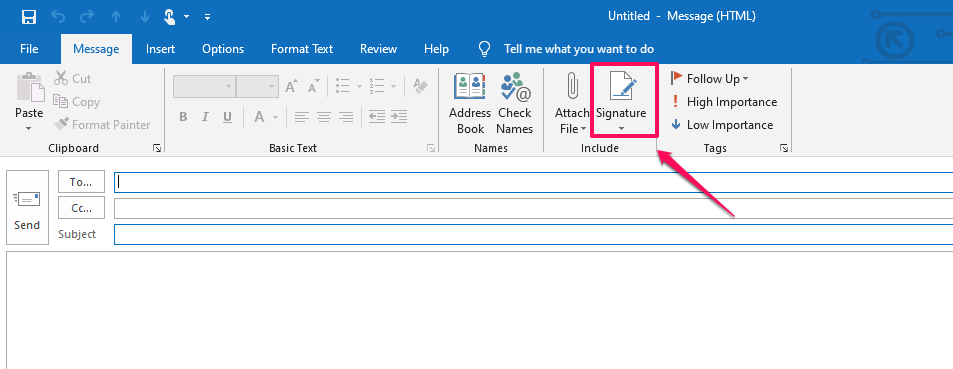The height and width of the screenshot is (369, 953).
Task: Click the Tell me what you want to do box
Action: click(579, 49)
